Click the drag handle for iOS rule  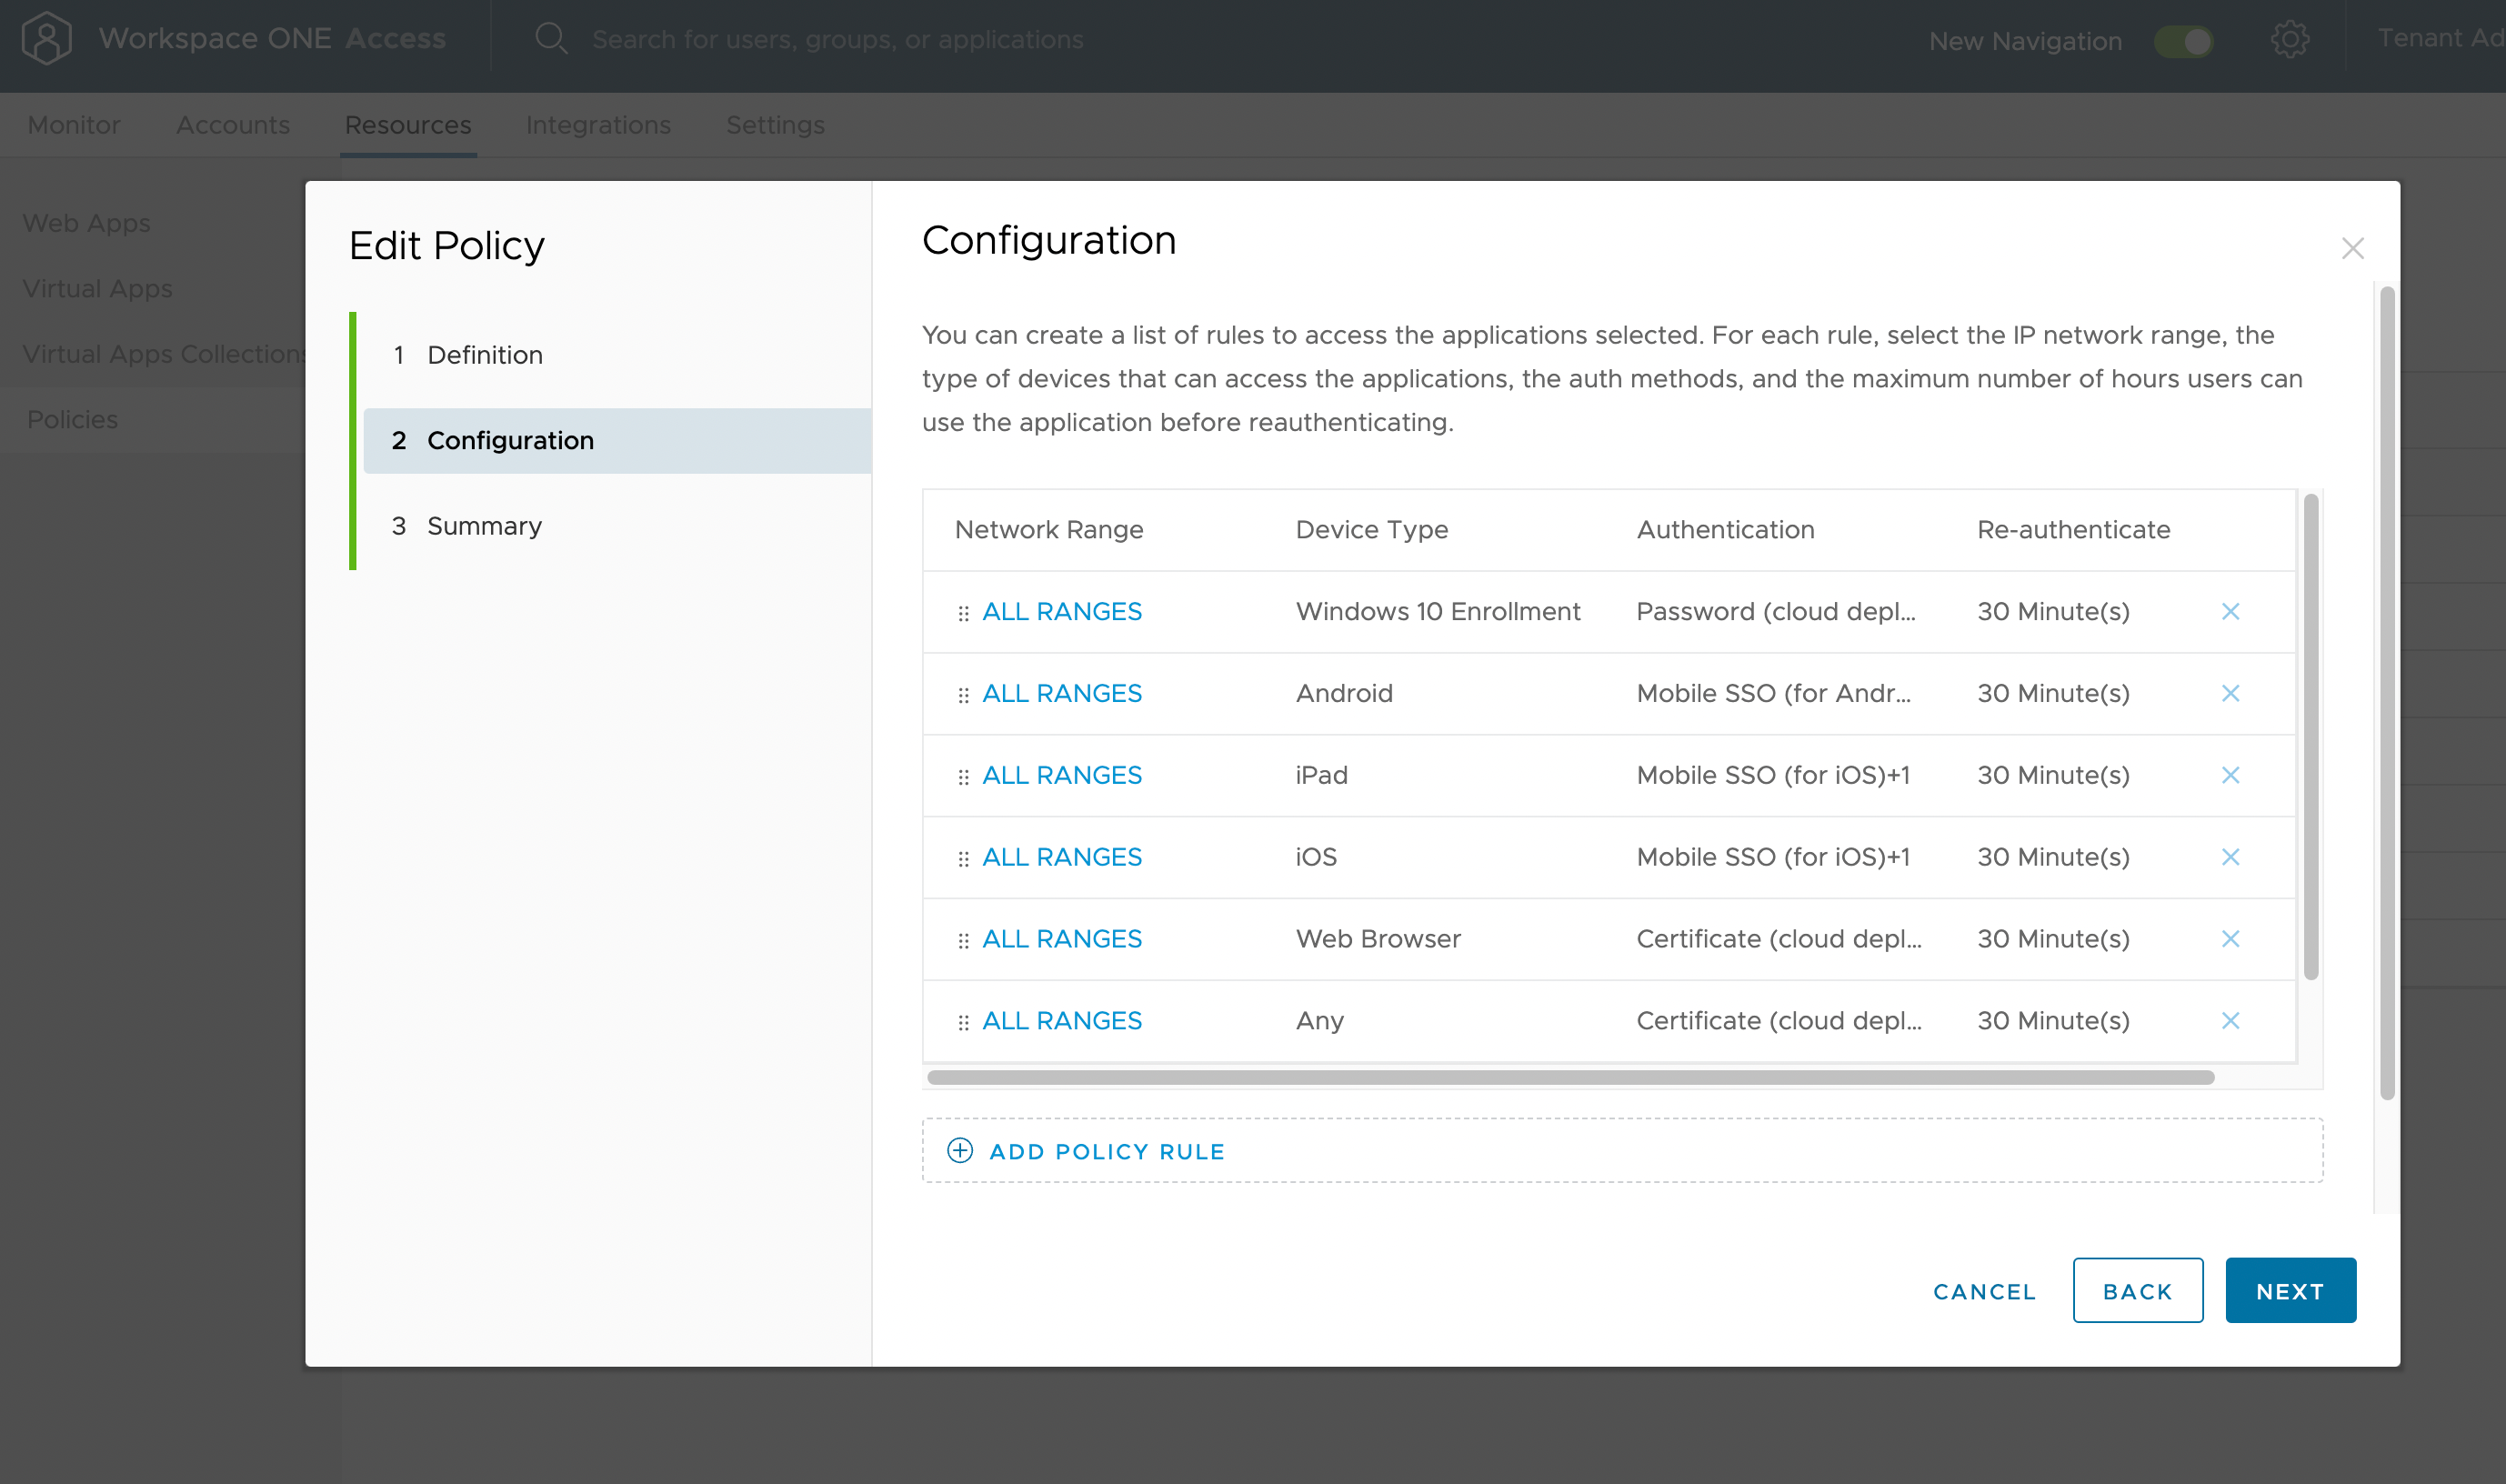pos(963,858)
